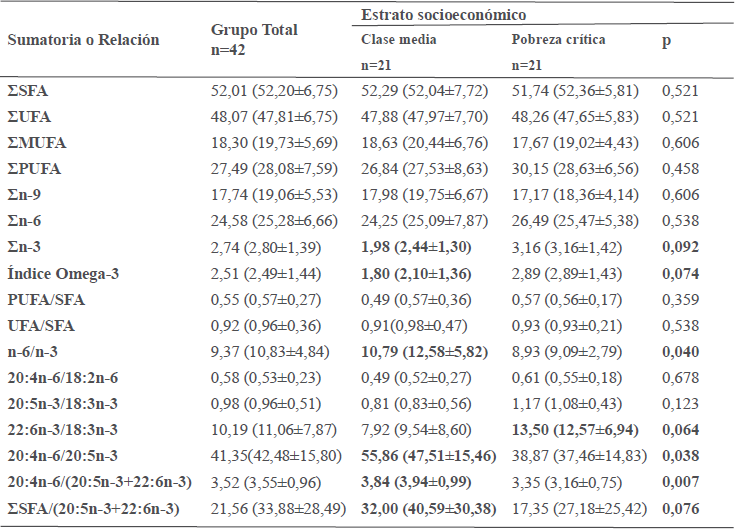Click the 'p' column header

pyautogui.click(x=667, y=40)
